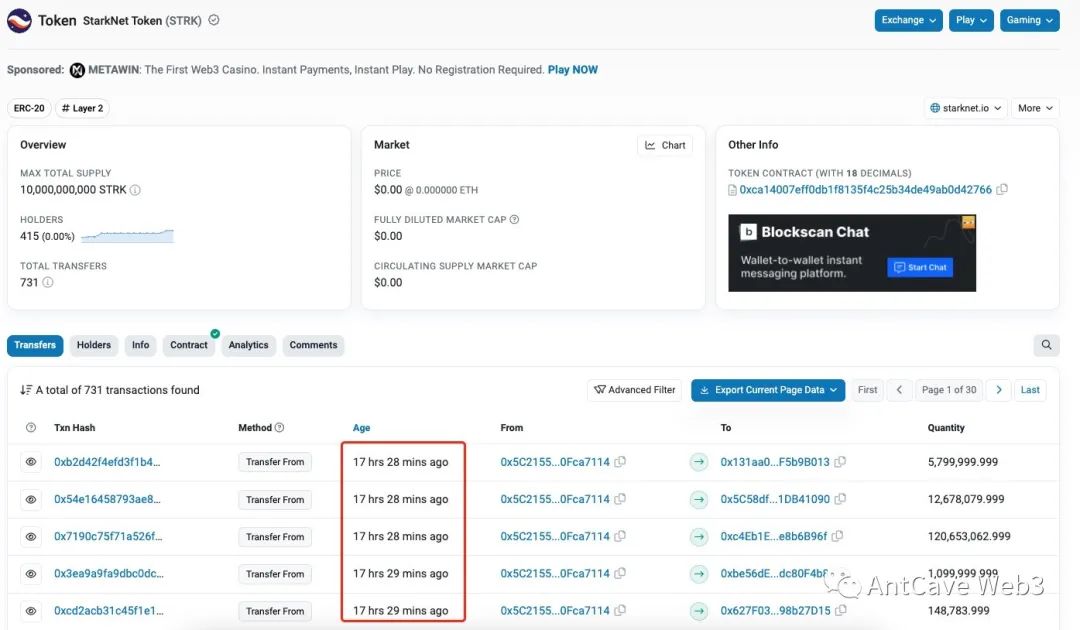Image resolution: width=1080 pixels, height=630 pixels.
Task: Open recipient address 0xbe56dE...dc80F4bf
Action: click(774, 574)
